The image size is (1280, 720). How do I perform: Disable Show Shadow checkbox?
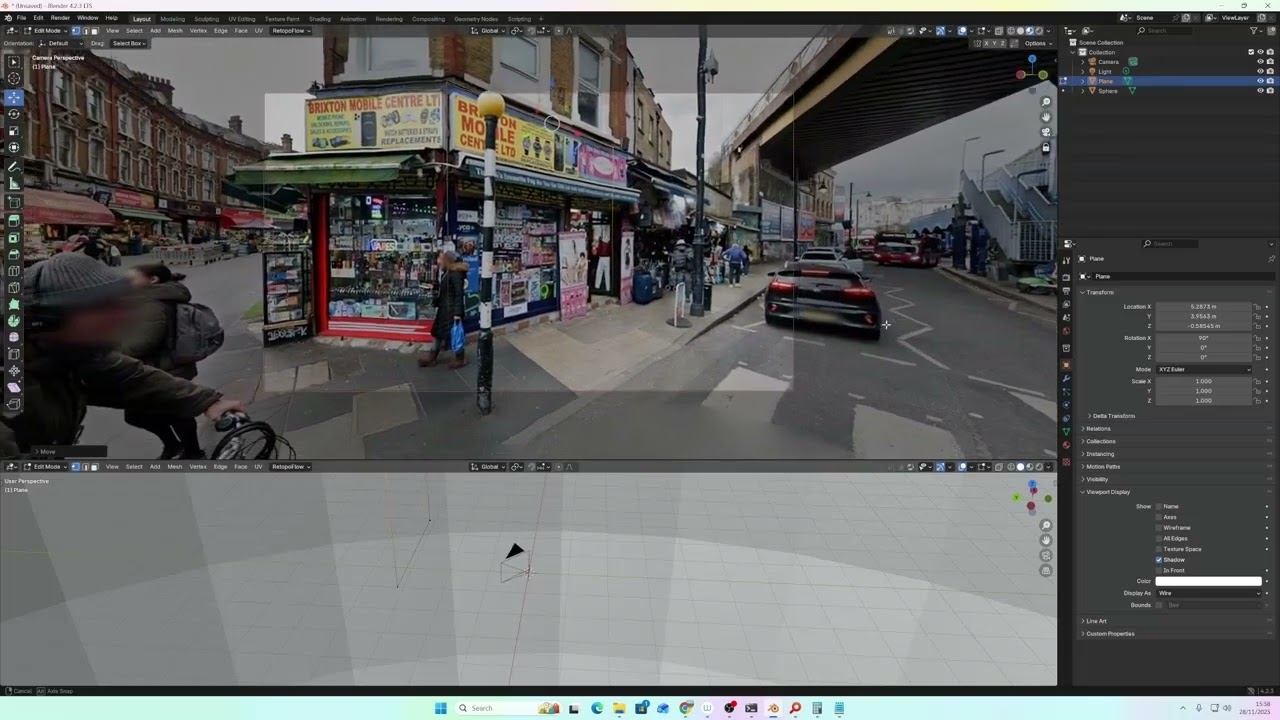(1159, 560)
